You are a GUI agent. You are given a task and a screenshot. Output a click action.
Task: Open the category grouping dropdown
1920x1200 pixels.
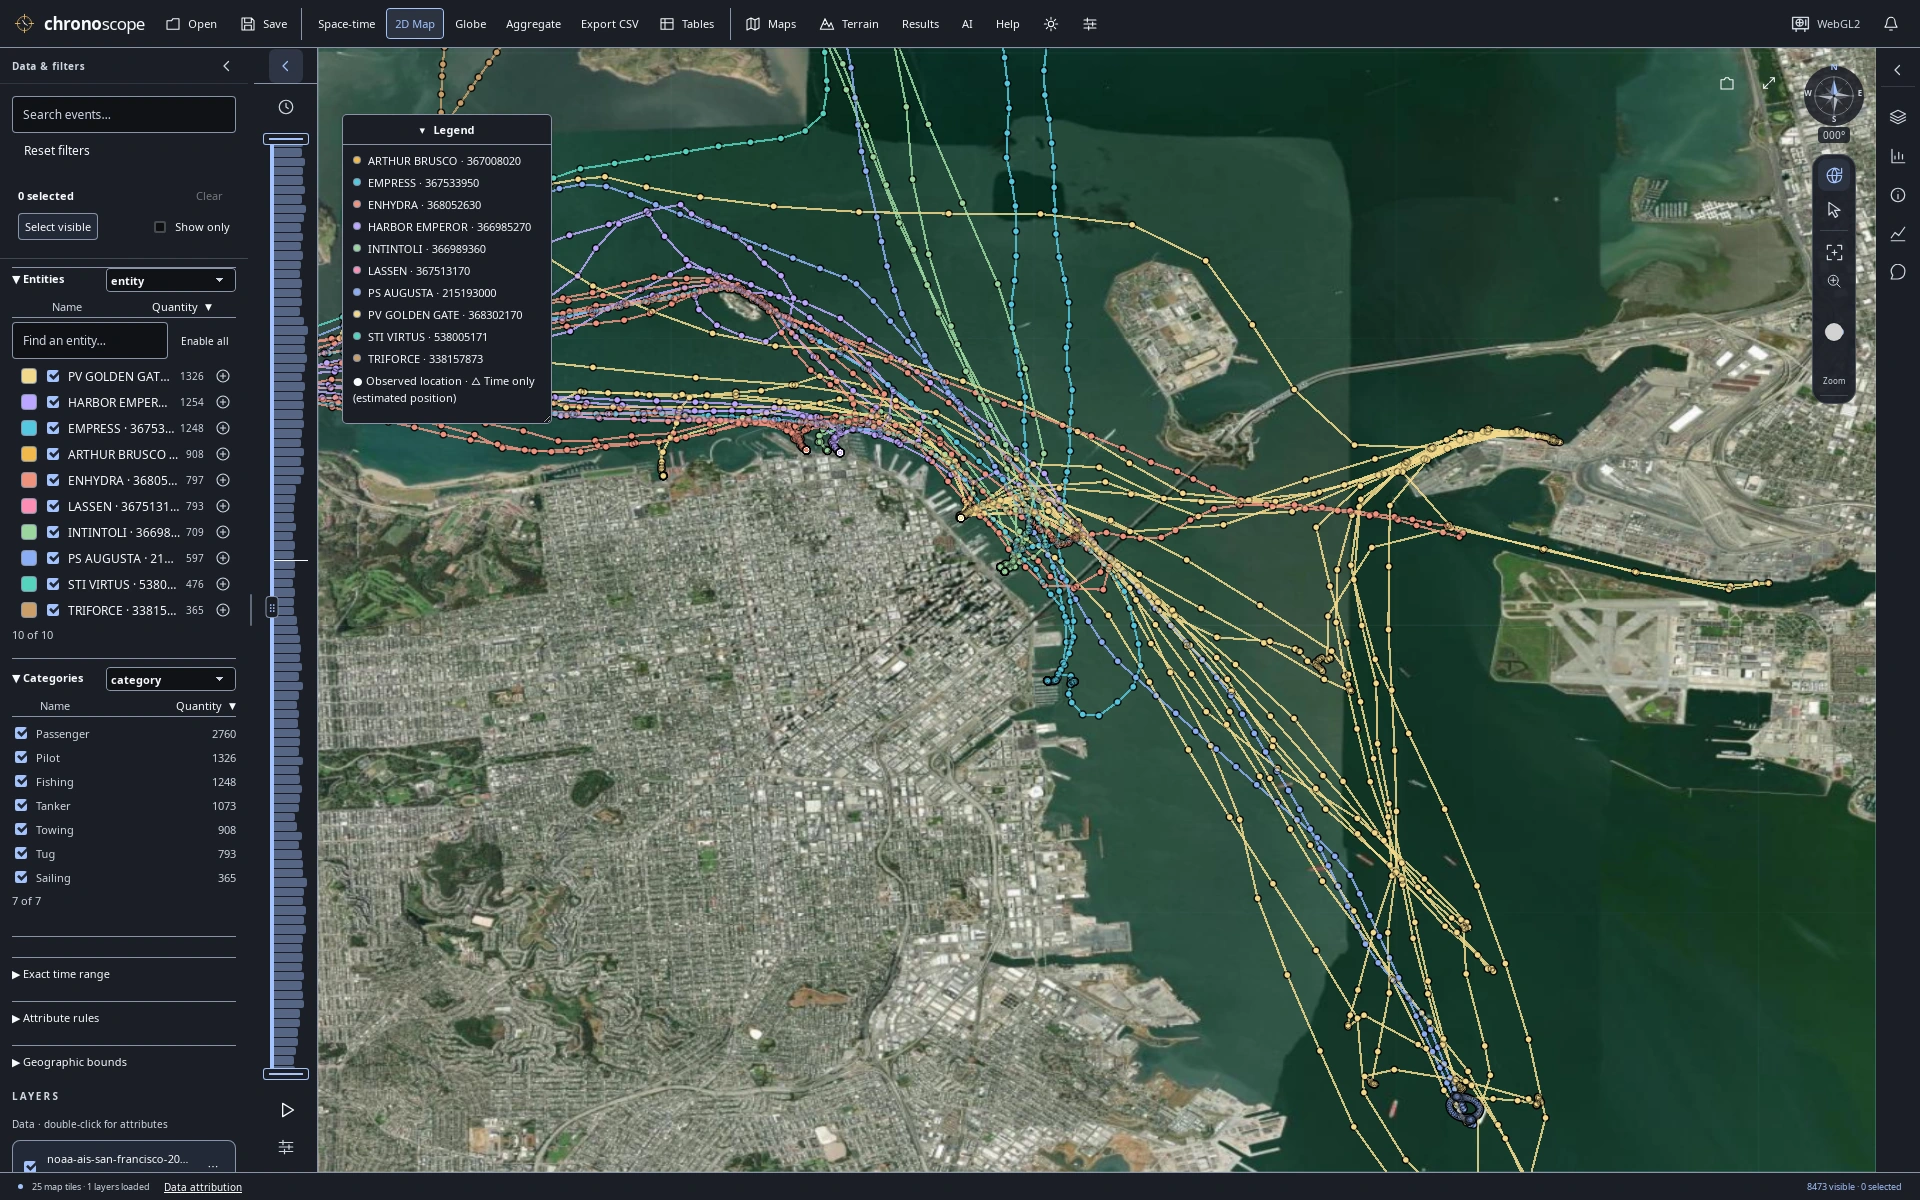[171, 679]
